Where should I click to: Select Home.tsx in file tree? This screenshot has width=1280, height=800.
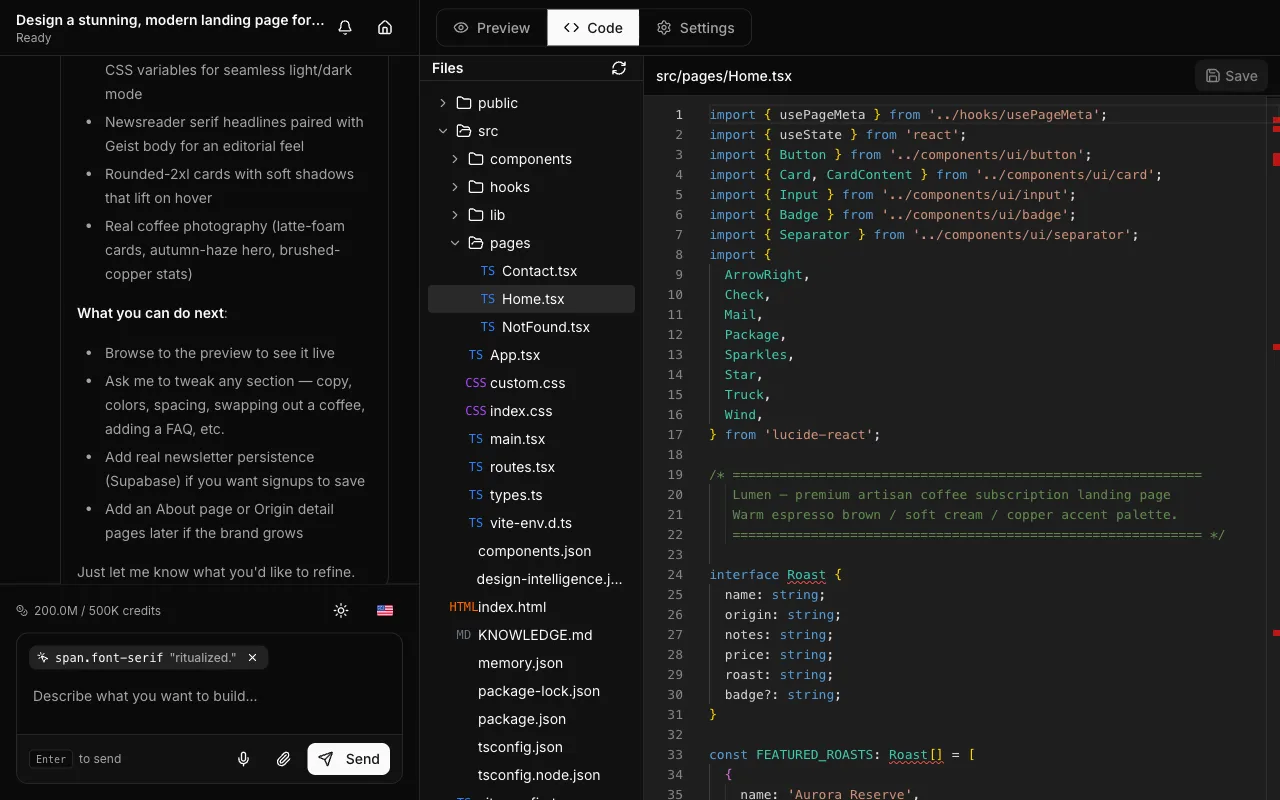tap(531, 299)
